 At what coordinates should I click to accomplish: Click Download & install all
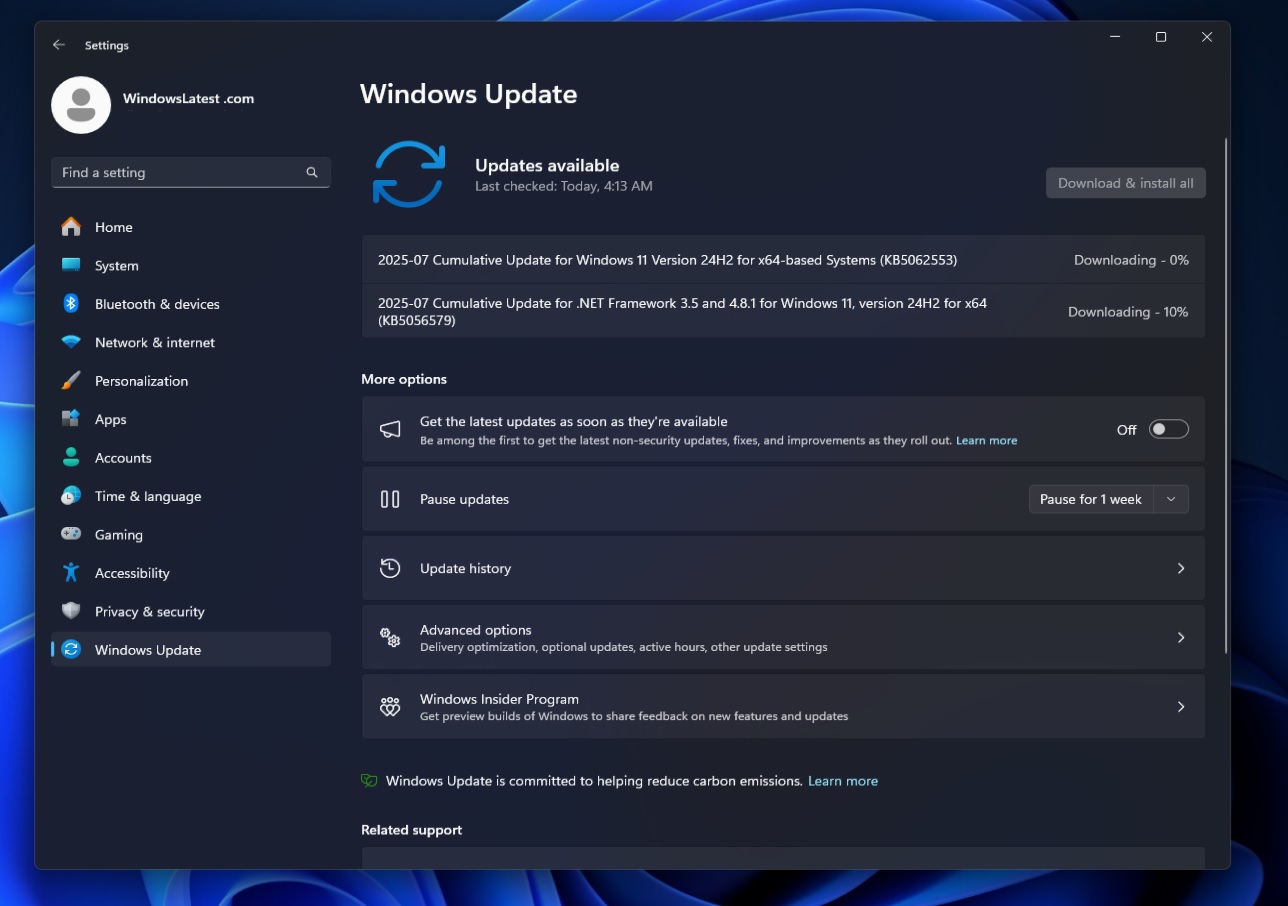[x=1125, y=182]
